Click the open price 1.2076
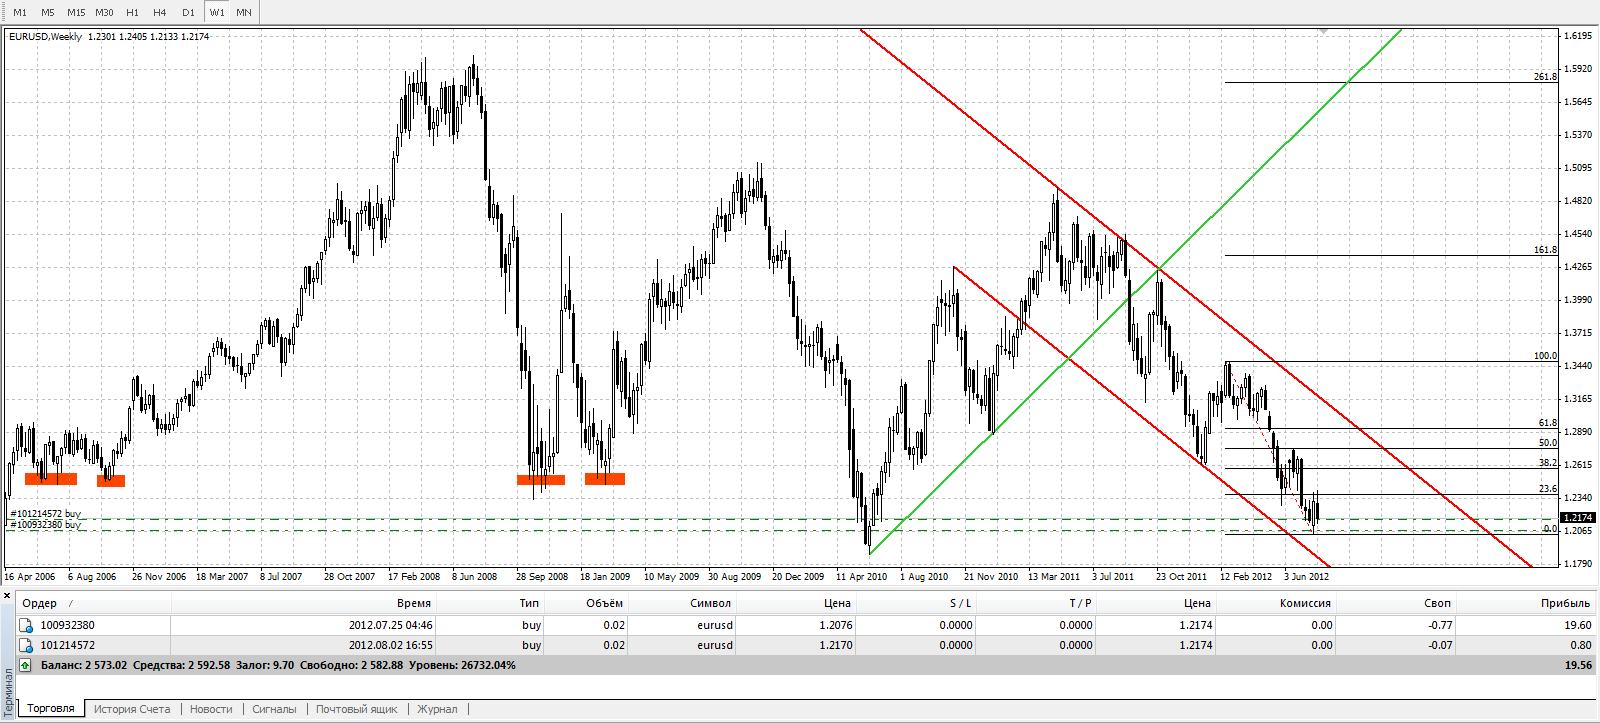1600x723 pixels. pyautogui.click(x=836, y=625)
